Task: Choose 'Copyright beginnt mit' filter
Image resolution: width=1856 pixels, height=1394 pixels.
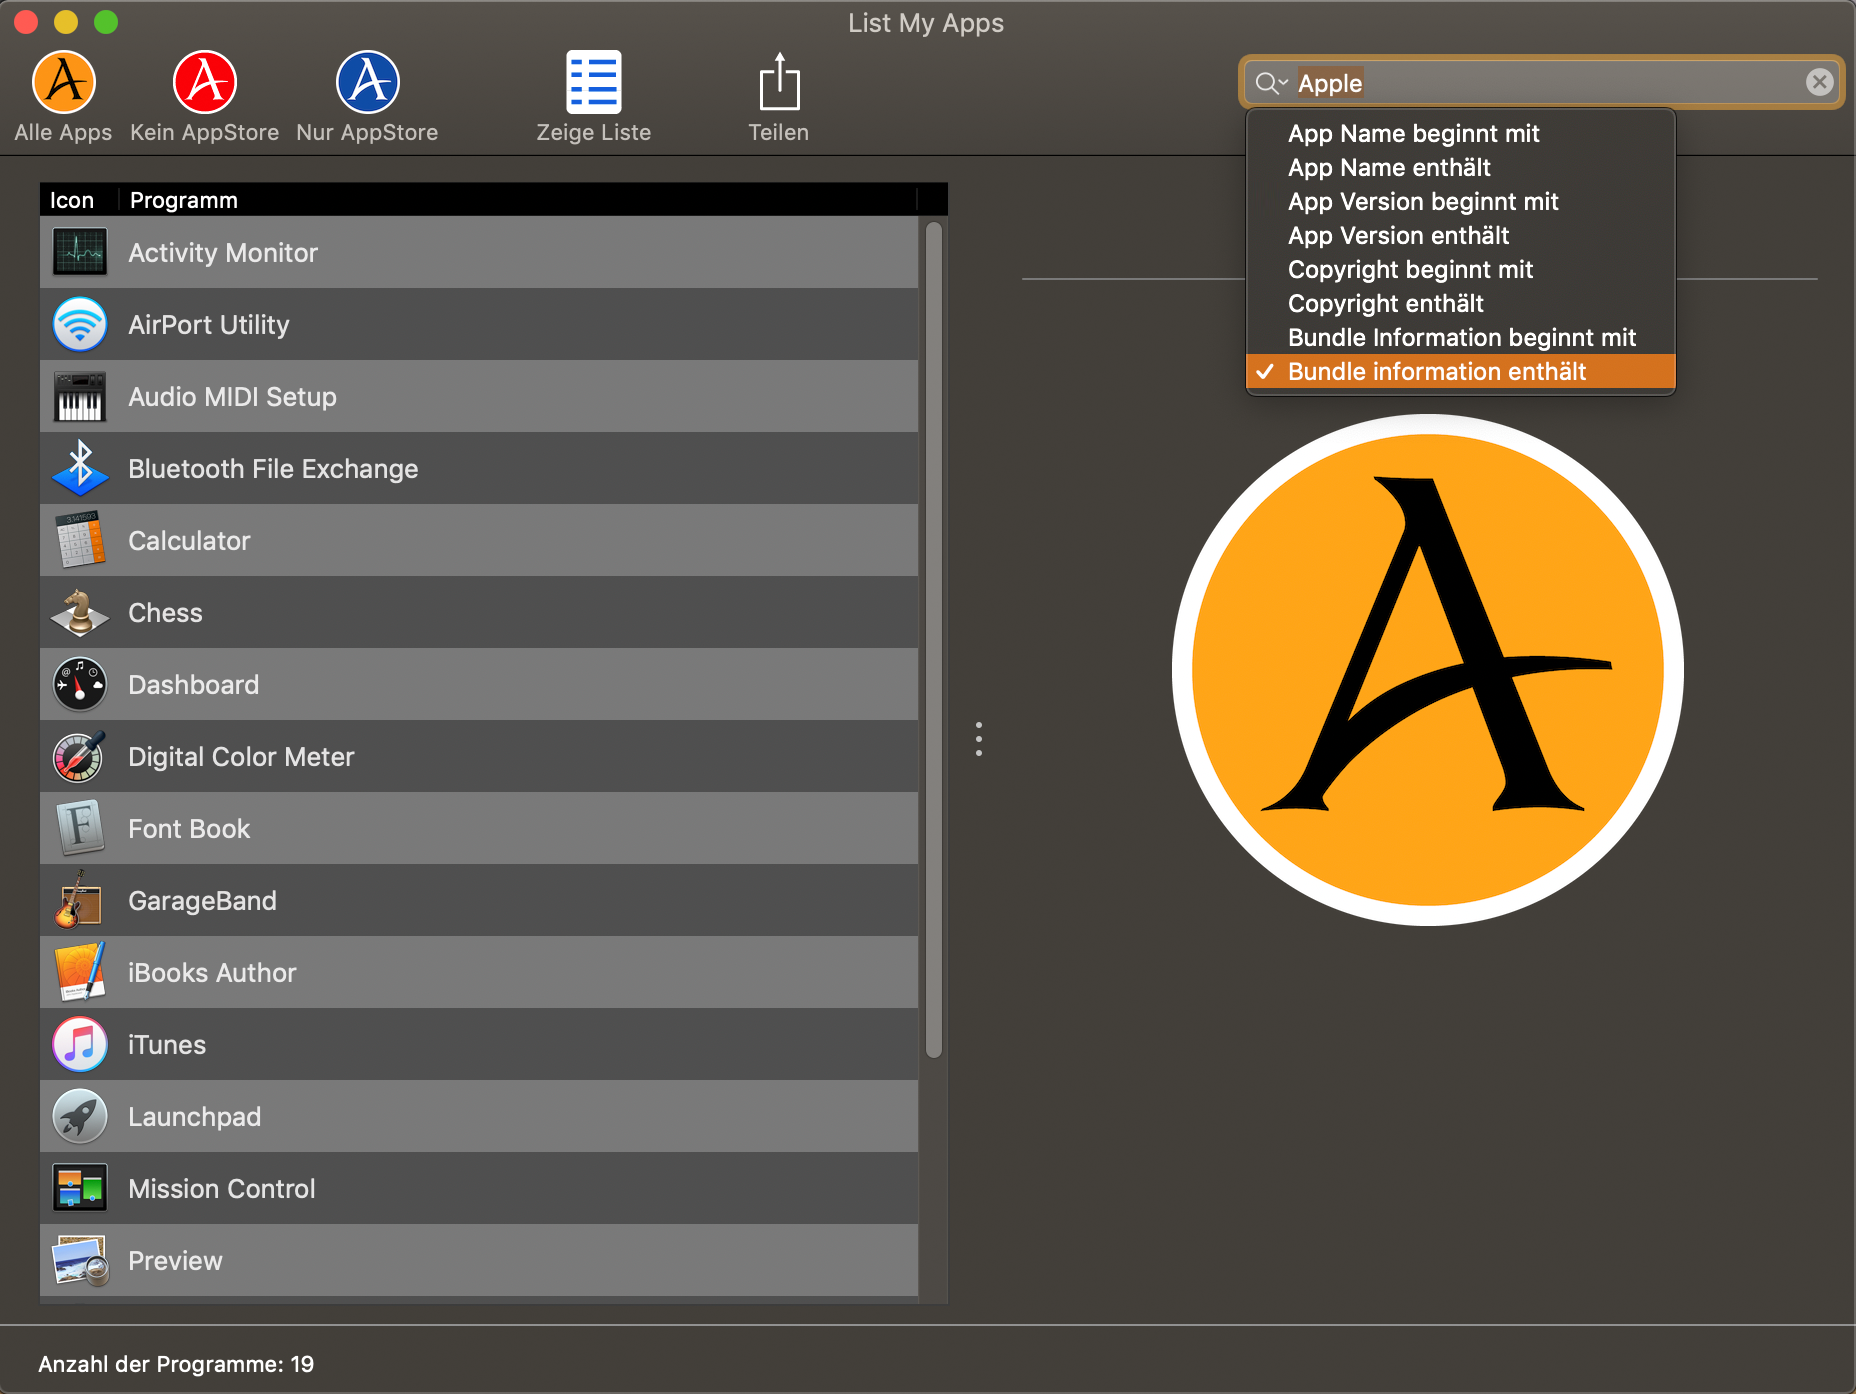Action: click(1460, 270)
